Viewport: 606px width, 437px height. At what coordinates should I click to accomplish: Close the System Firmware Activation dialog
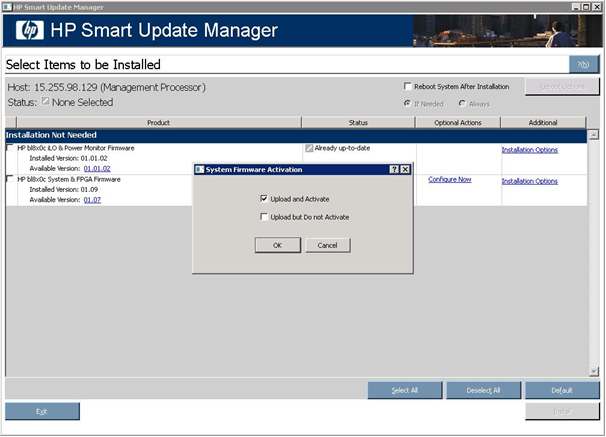tap(405, 170)
